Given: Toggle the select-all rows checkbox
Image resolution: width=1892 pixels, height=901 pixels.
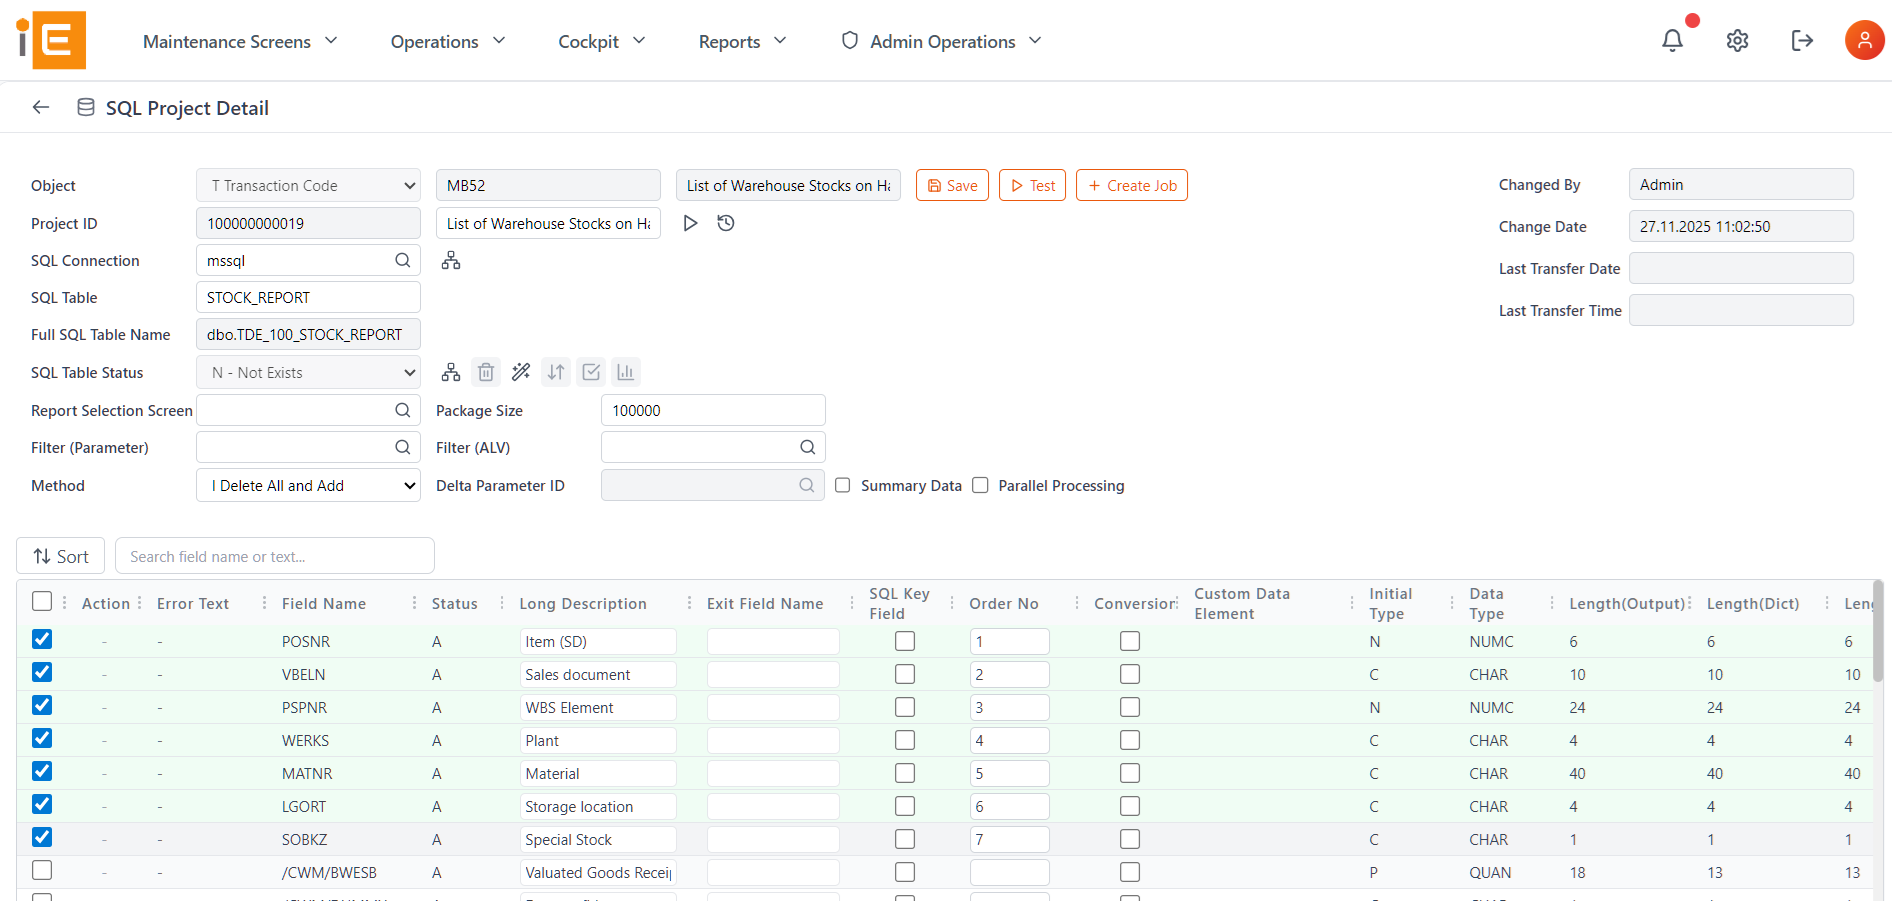Looking at the screenshot, I should pyautogui.click(x=42, y=601).
